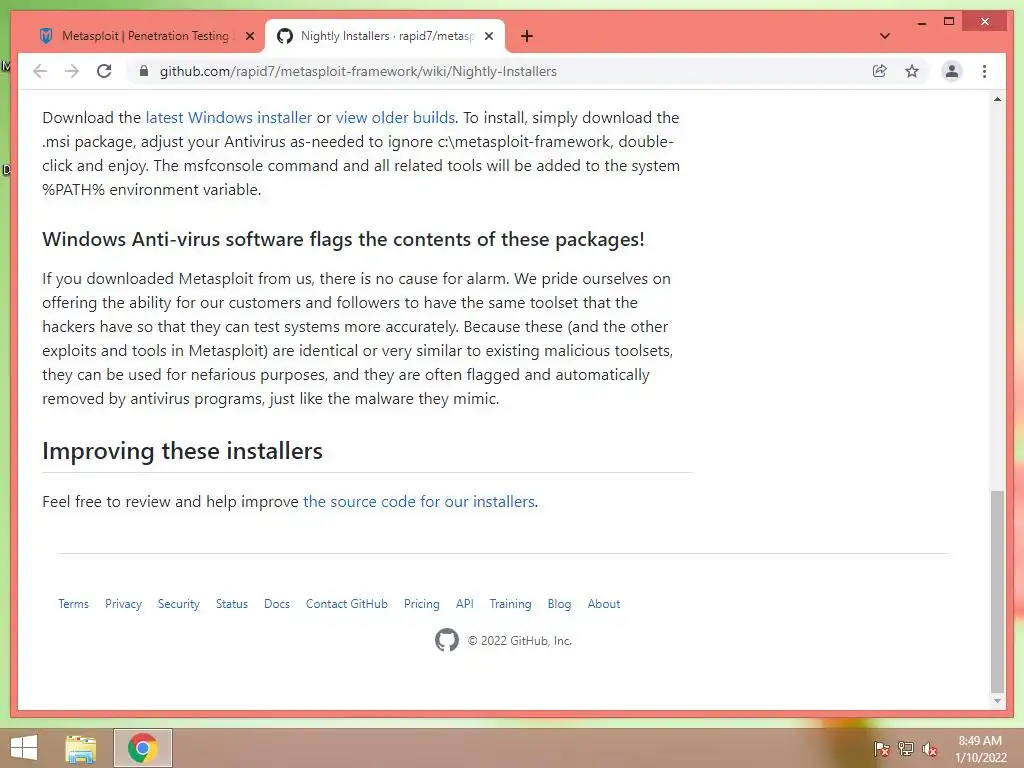This screenshot has width=1024, height=768.
Task: Reload the Nightly Installers page
Action: click(x=104, y=71)
